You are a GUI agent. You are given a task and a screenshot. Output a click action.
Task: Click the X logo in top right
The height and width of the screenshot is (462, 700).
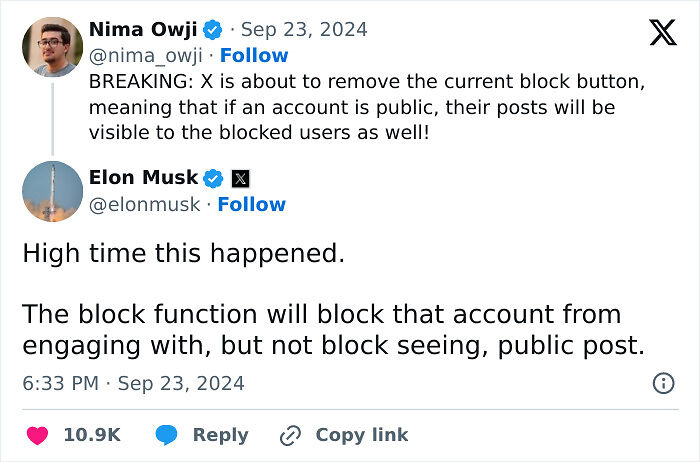click(662, 32)
